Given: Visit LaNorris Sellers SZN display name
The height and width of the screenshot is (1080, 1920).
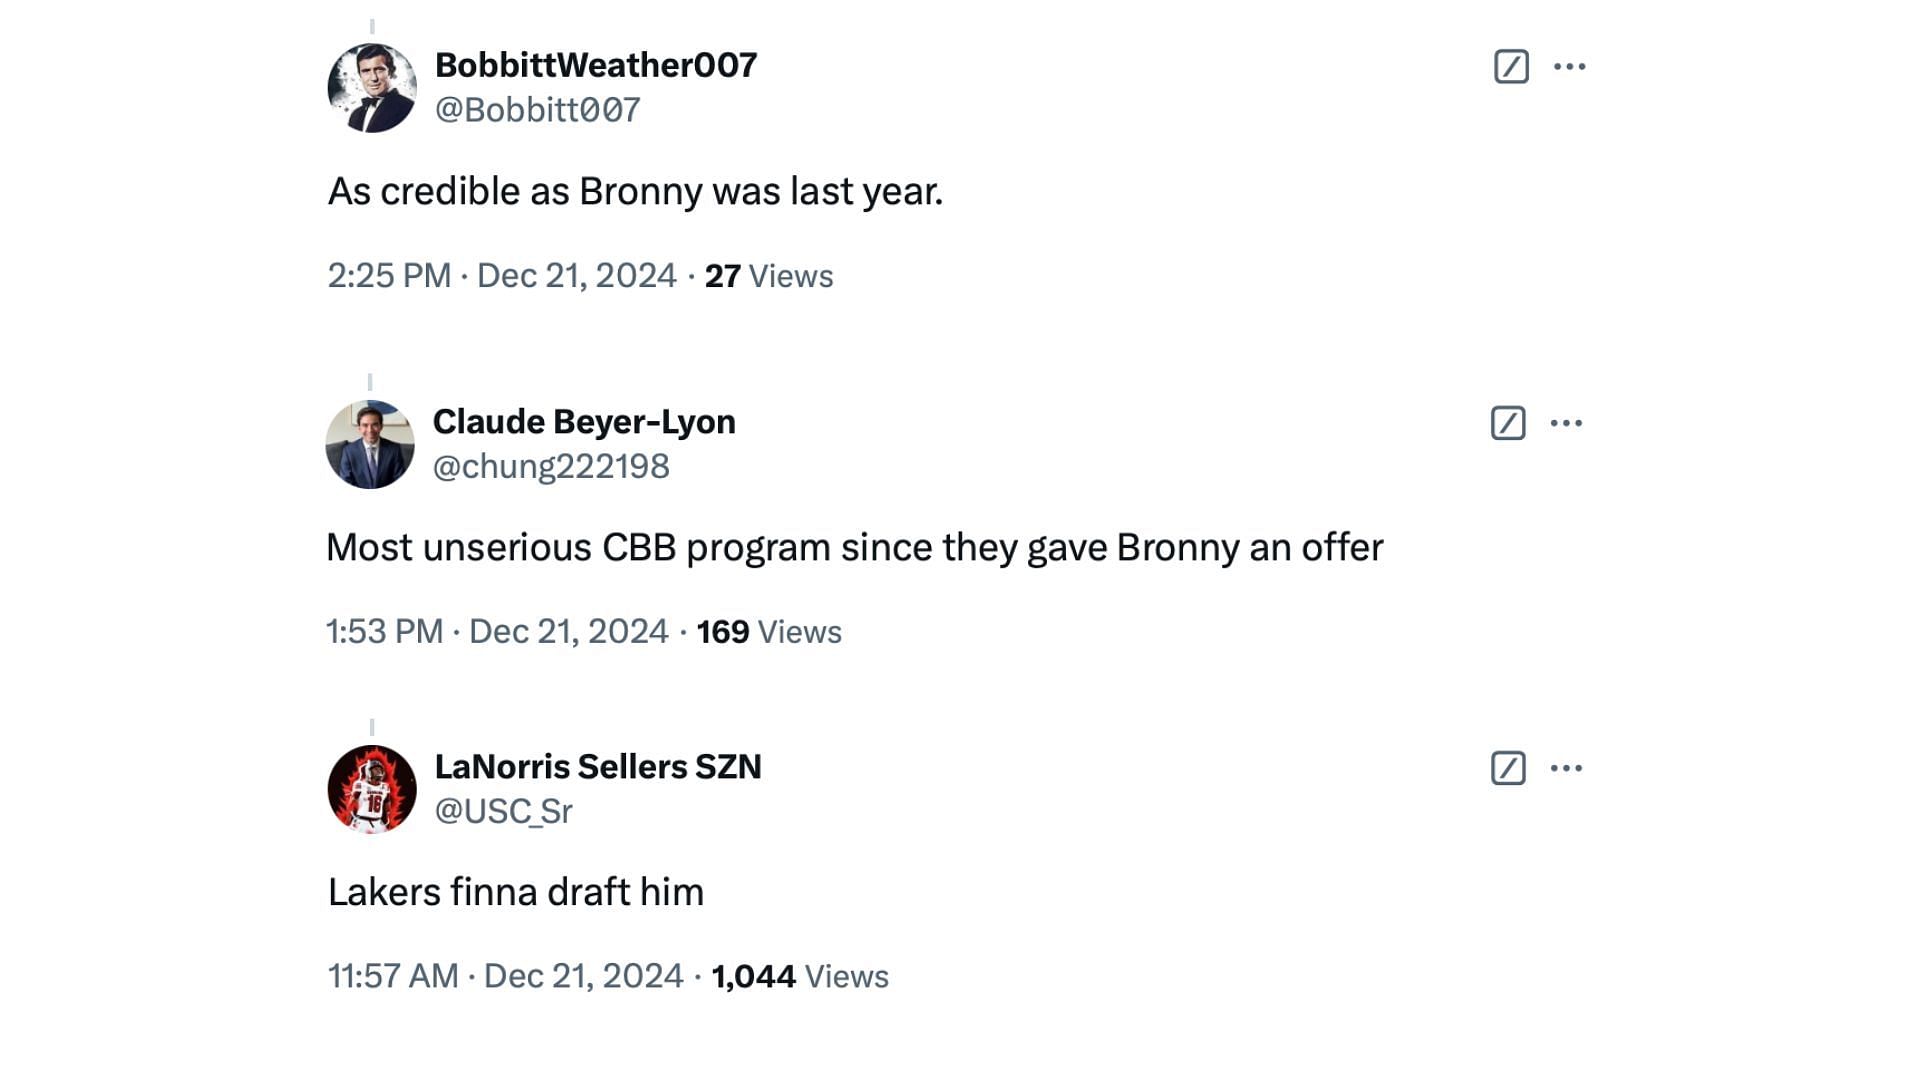Looking at the screenshot, I should point(598,767).
